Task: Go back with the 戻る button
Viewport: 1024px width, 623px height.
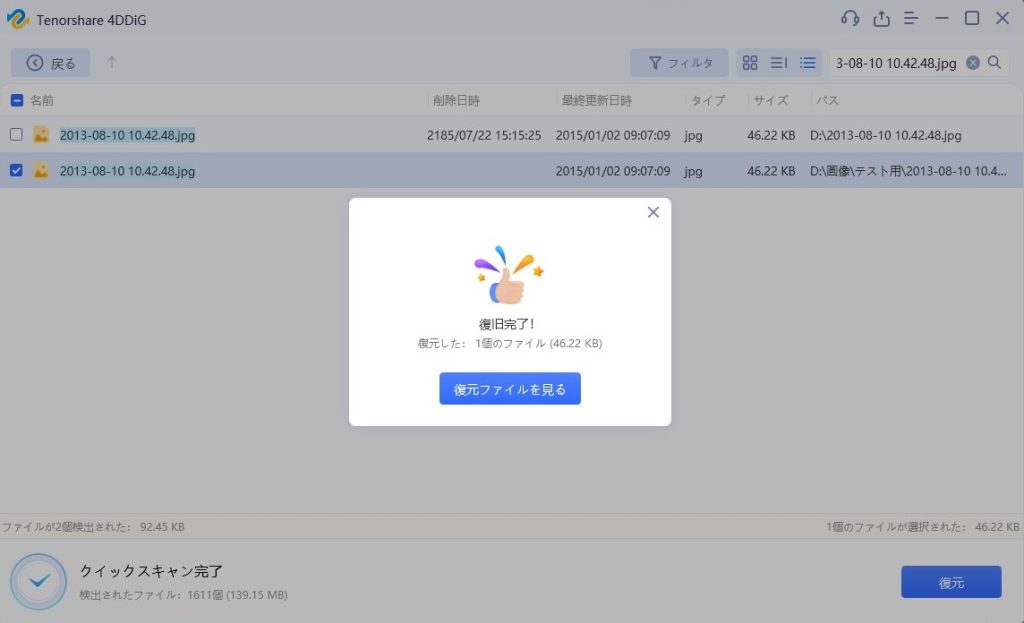Action: tap(51, 63)
